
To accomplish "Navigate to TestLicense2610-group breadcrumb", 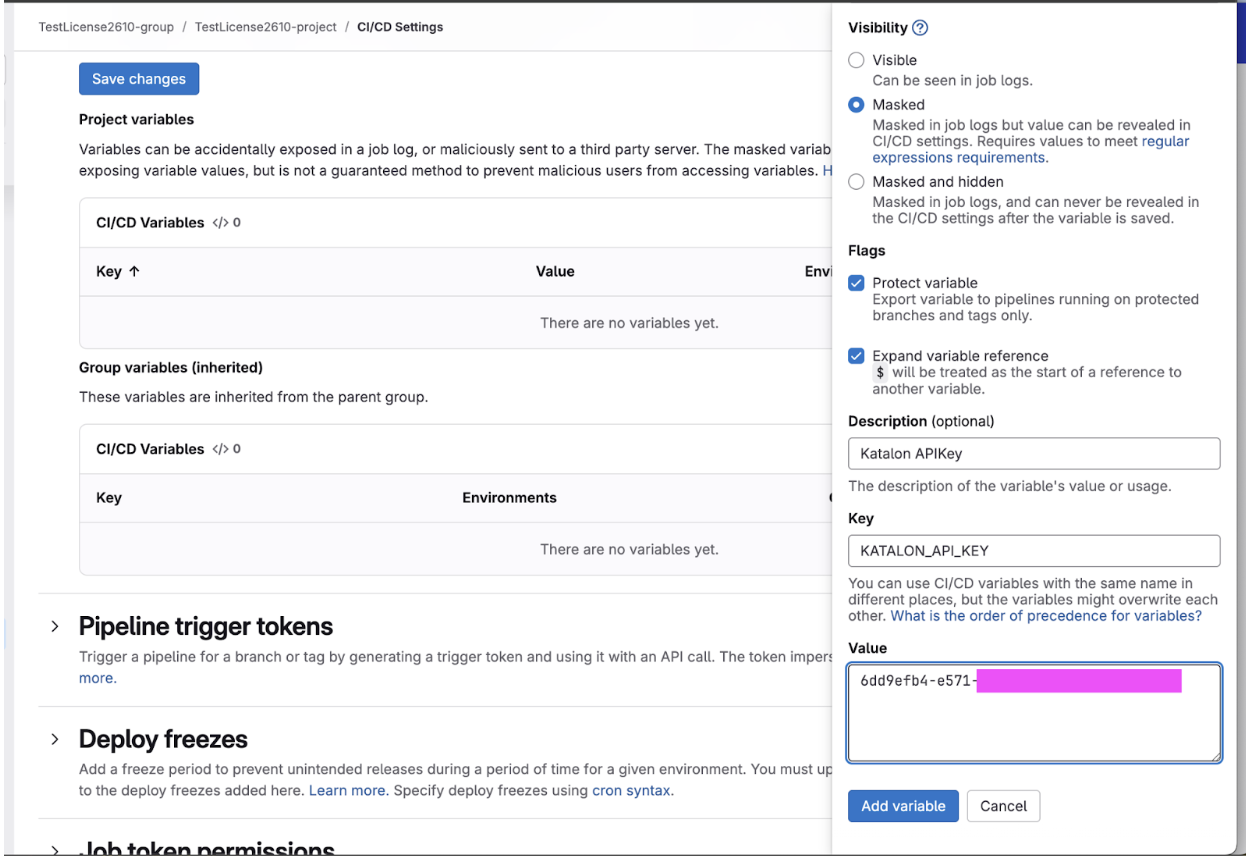I will [106, 27].
